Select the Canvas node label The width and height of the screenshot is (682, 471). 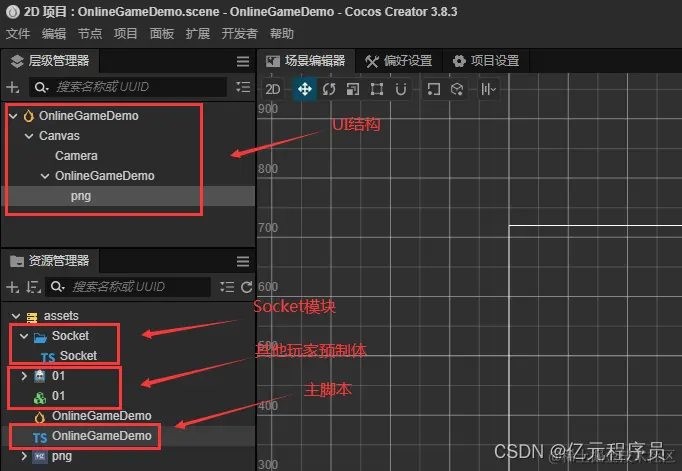(59, 136)
